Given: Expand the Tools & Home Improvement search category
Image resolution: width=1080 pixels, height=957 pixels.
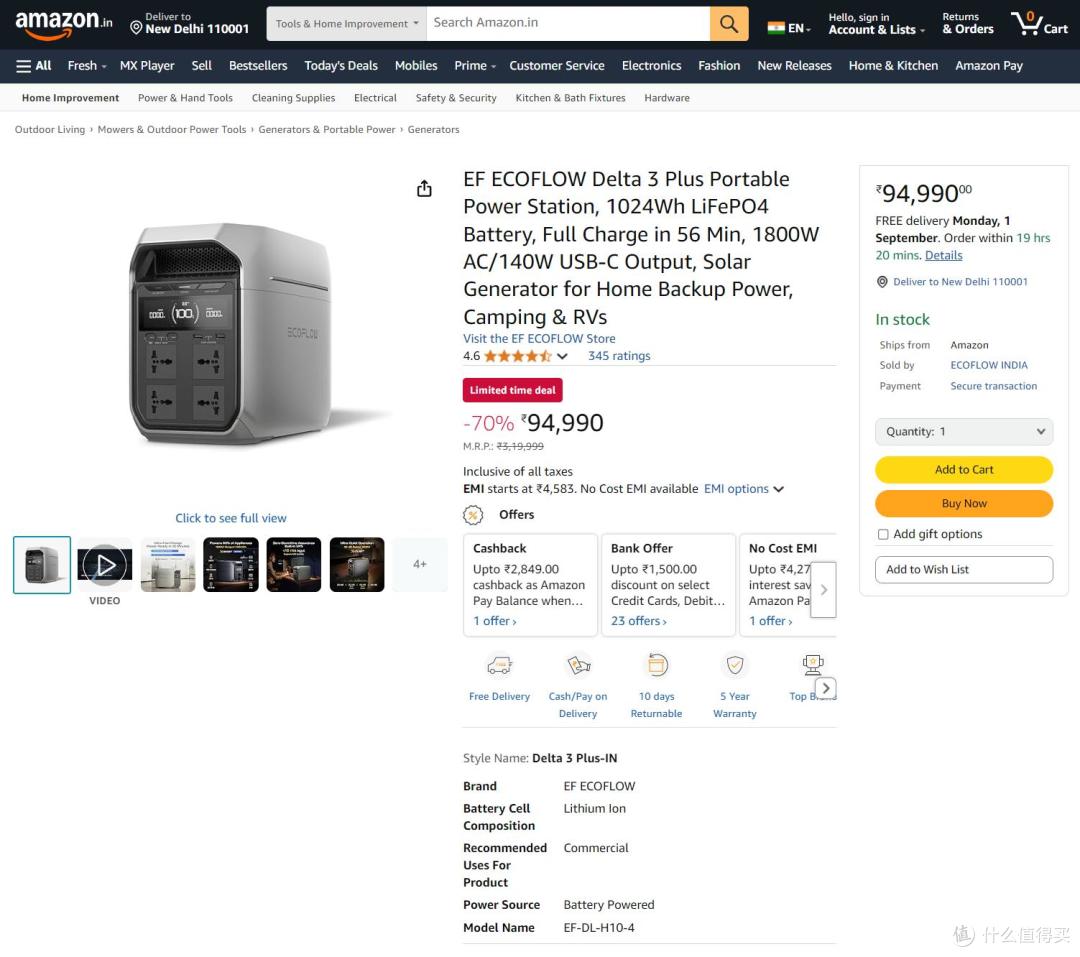Looking at the screenshot, I should (347, 23).
